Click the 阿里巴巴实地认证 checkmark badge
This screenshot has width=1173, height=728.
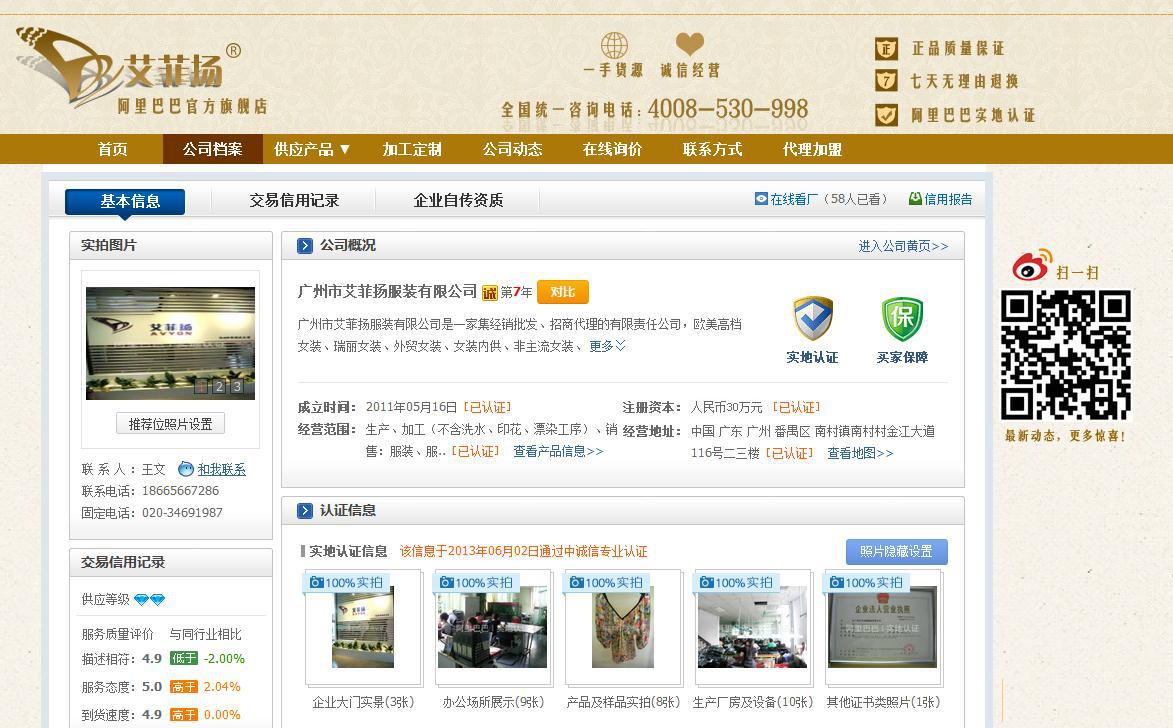click(886, 114)
